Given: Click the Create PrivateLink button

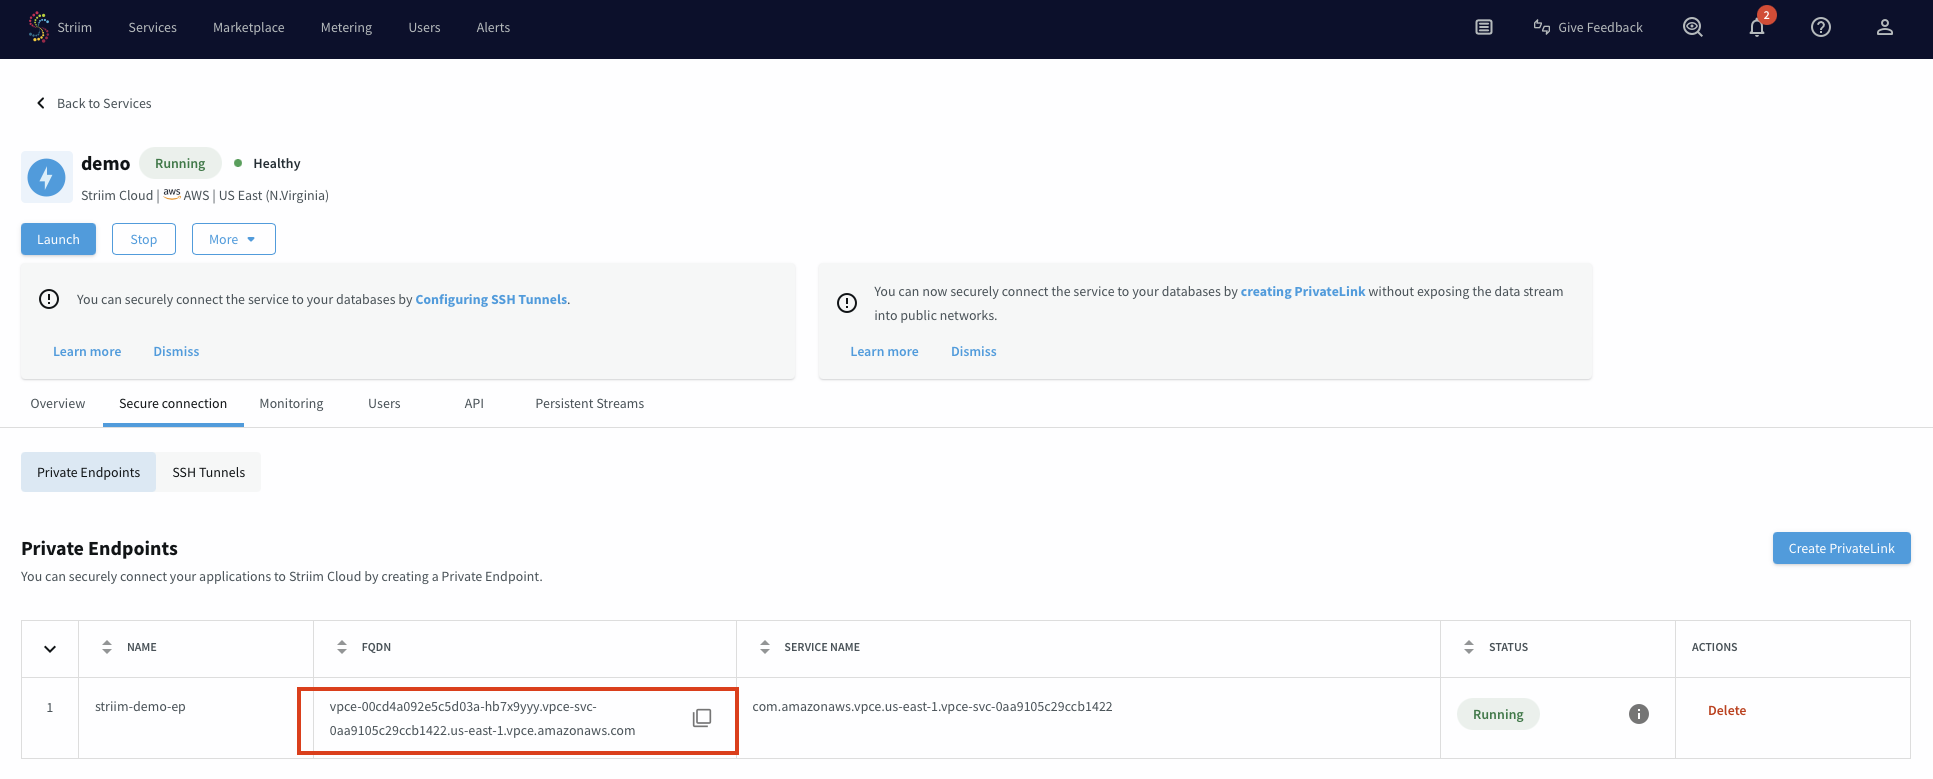Looking at the screenshot, I should coord(1840,549).
